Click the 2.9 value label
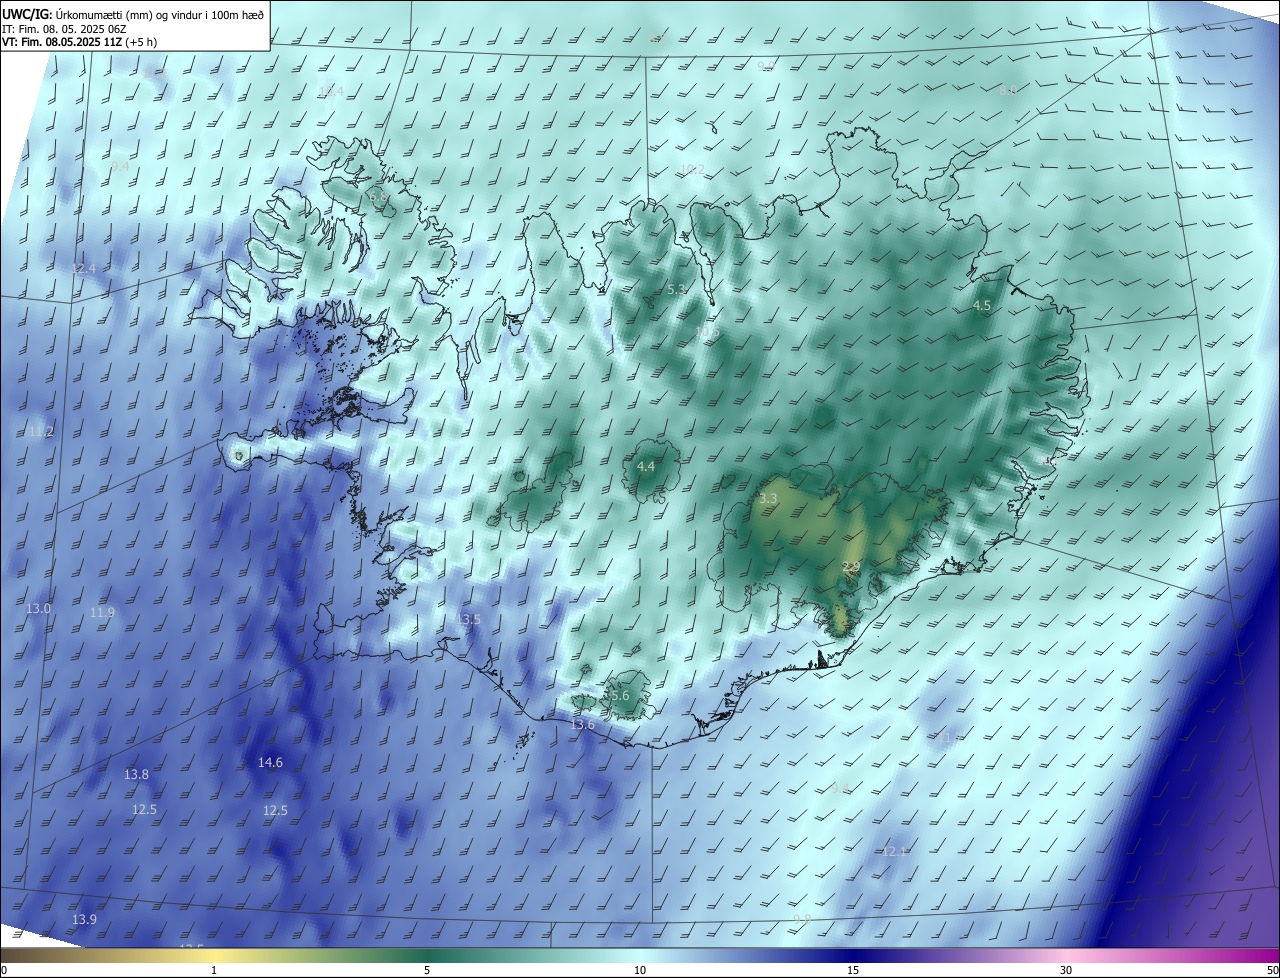Screen dimensions: 1280x978 click(851, 567)
